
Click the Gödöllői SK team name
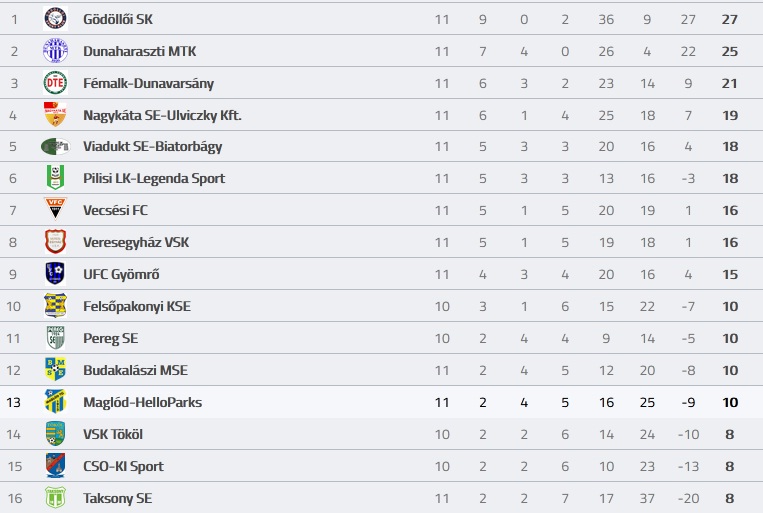point(118,19)
